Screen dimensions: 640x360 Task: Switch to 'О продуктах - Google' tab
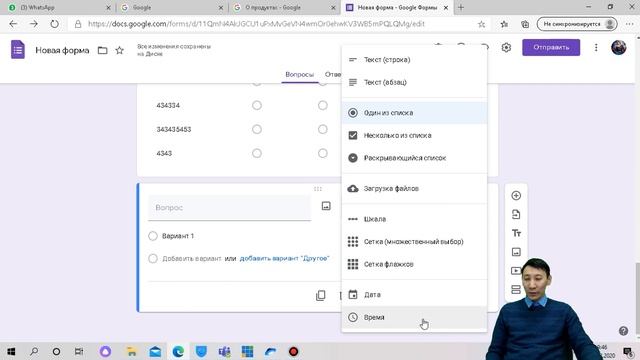click(x=284, y=7)
